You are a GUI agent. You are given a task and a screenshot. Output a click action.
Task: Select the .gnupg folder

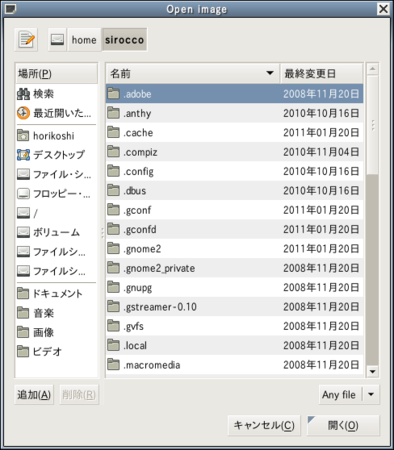pyautogui.click(x=235, y=287)
